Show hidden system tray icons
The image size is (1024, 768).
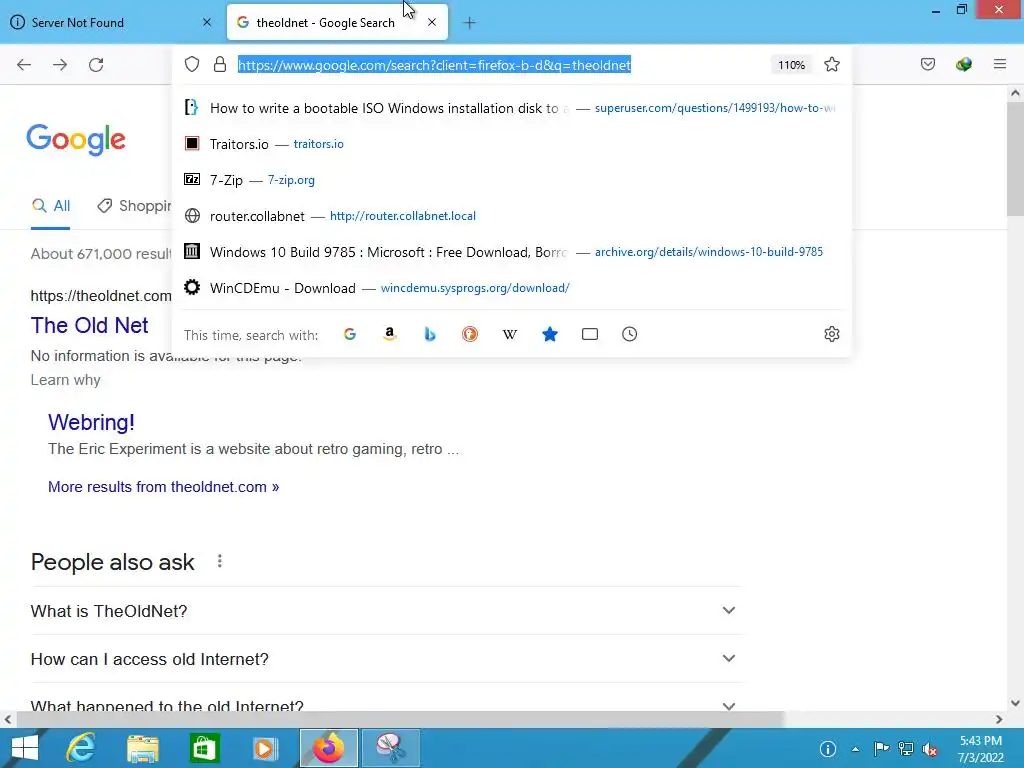pos(856,749)
